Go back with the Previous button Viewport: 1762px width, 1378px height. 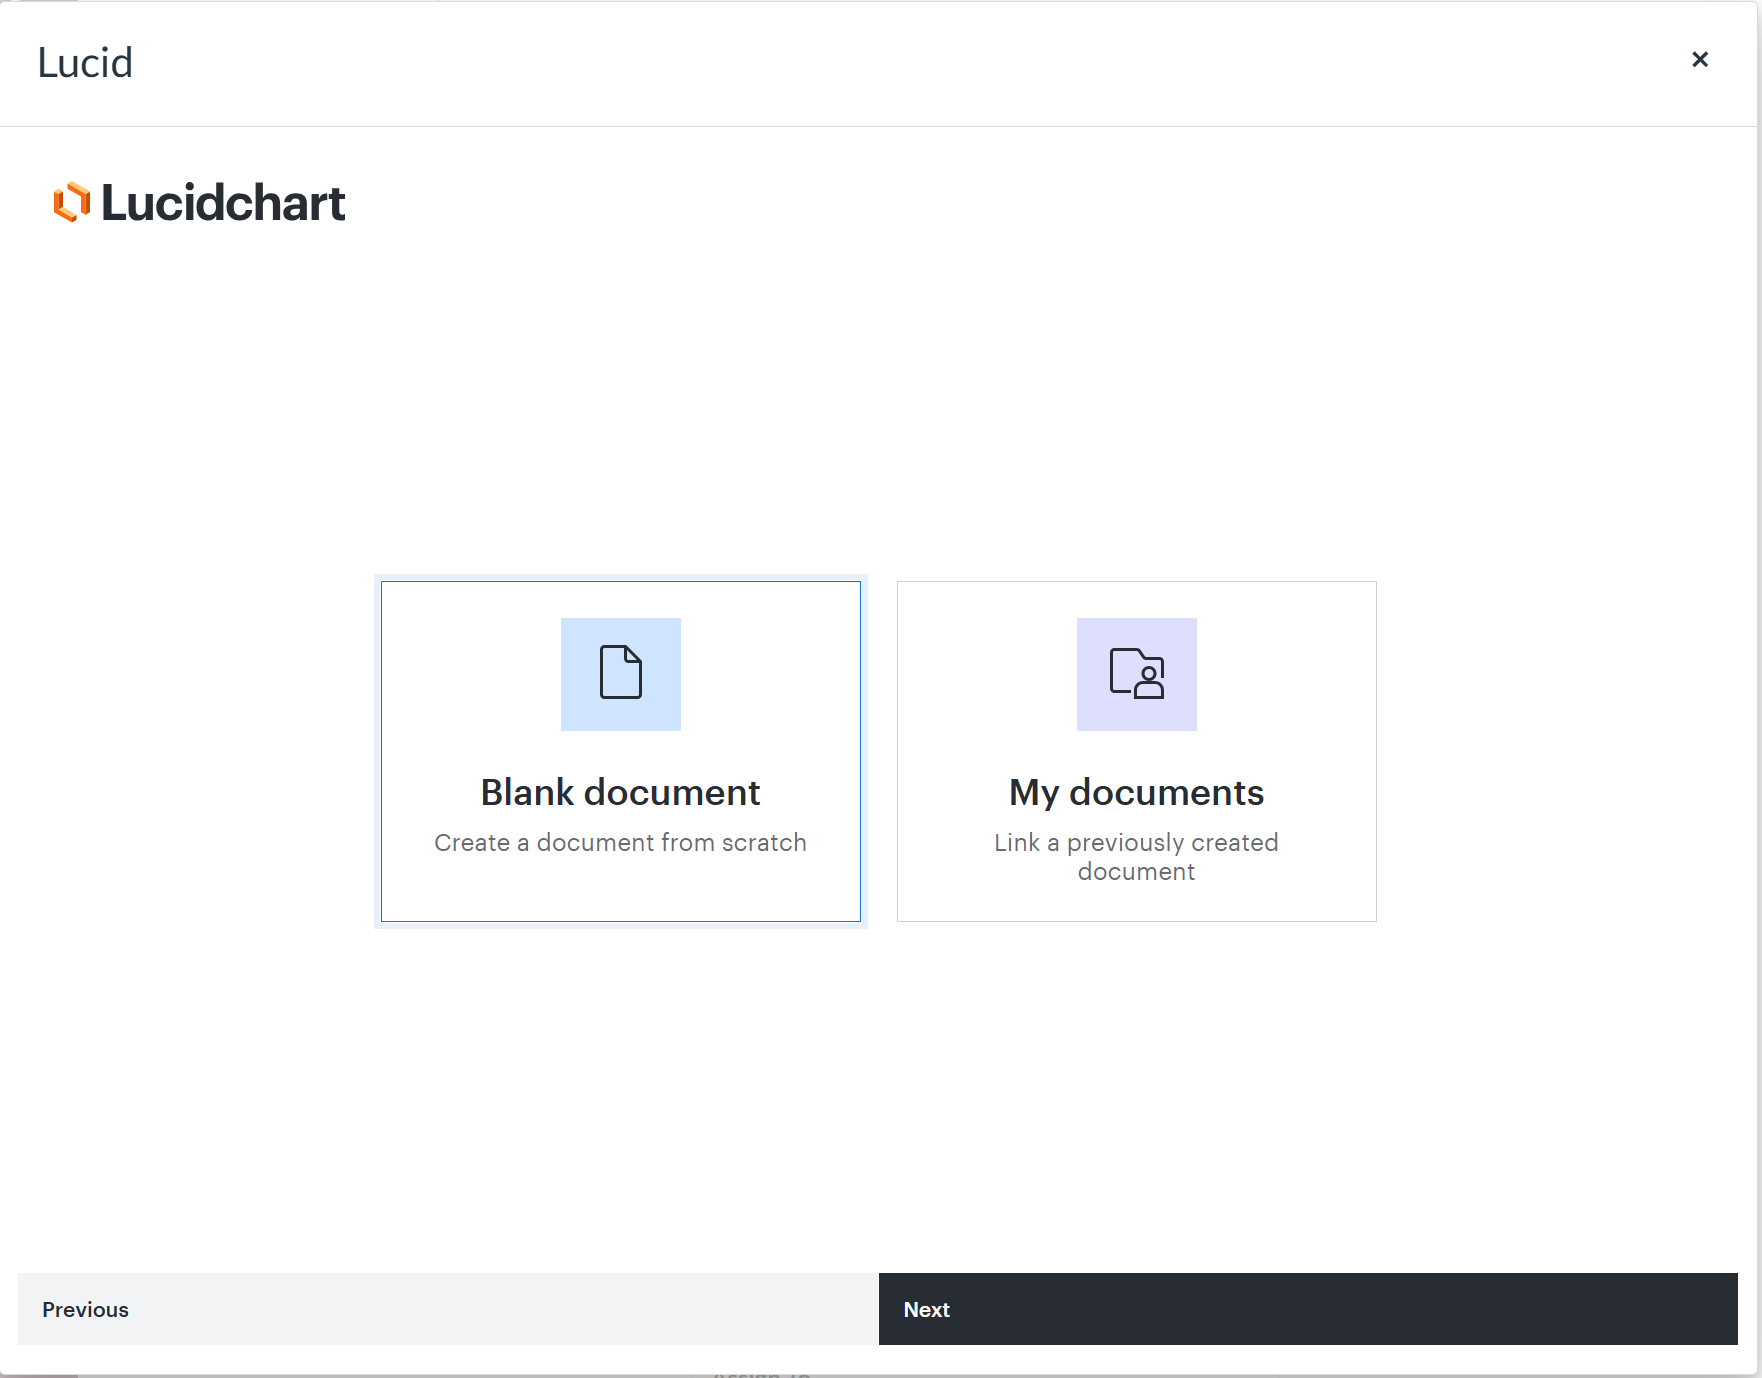pyautogui.click(x=448, y=1309)
